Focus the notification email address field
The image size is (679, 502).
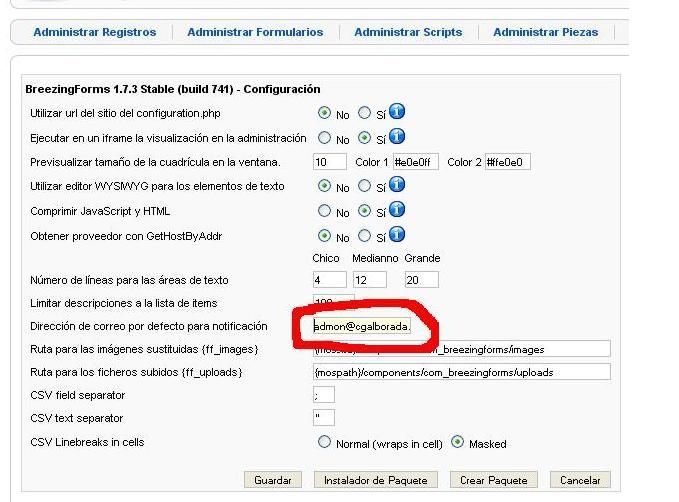tap(362, 326)
